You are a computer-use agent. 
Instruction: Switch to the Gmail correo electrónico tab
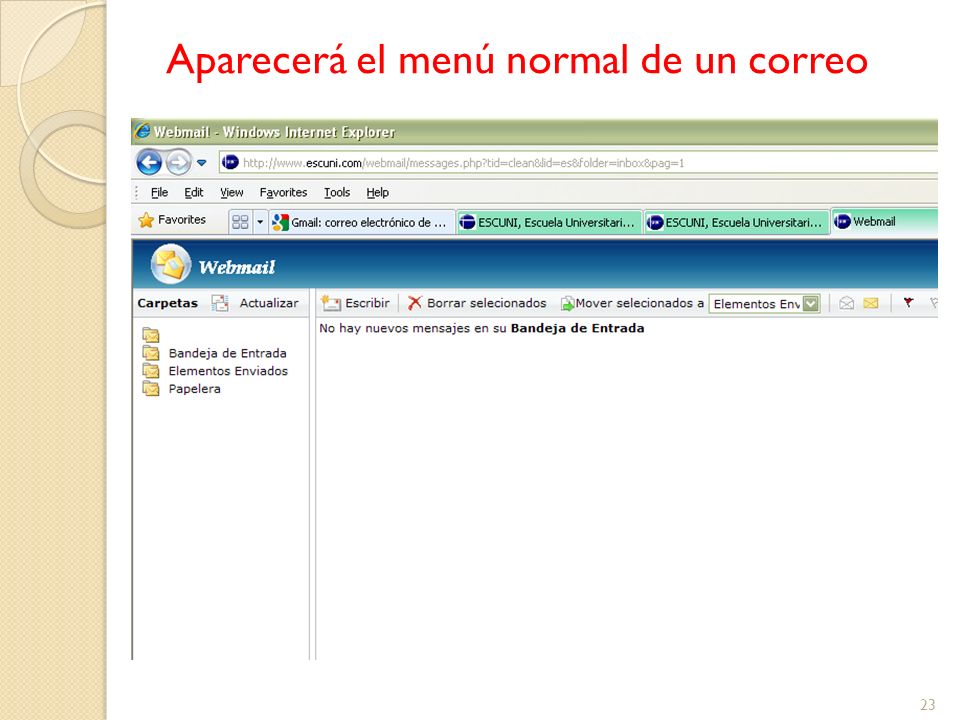tap(362, 222)
